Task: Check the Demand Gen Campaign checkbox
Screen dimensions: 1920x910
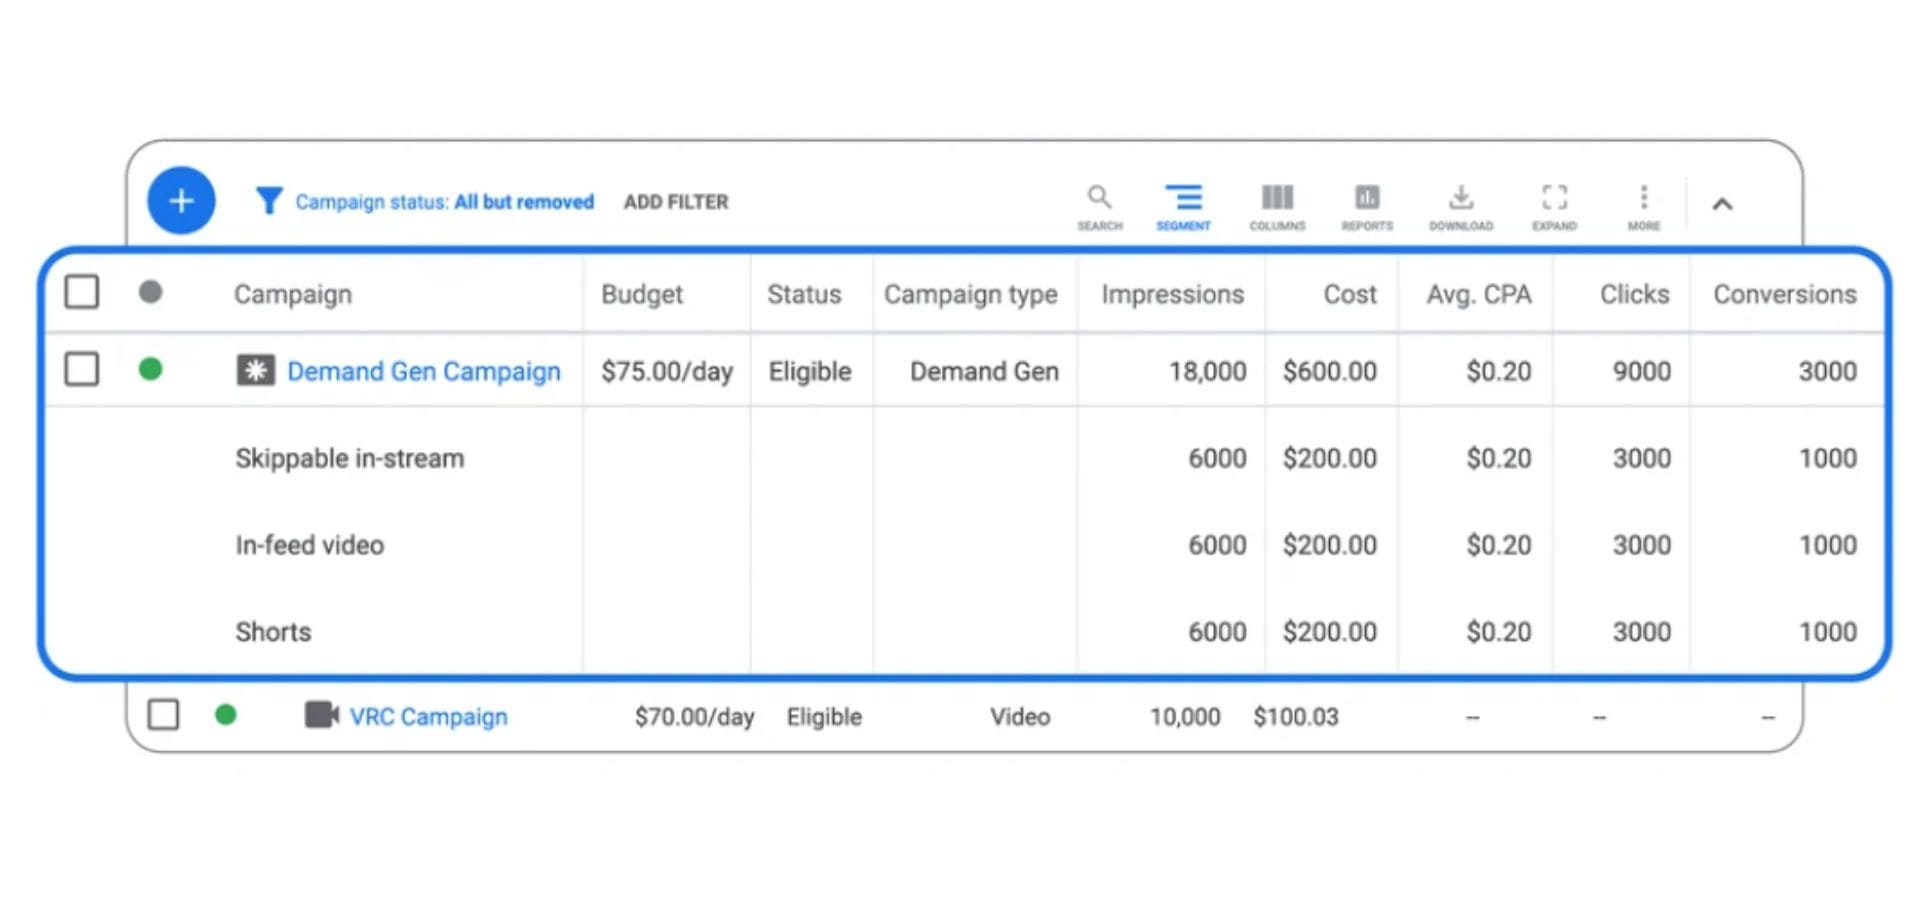Action: click(82, 369)
